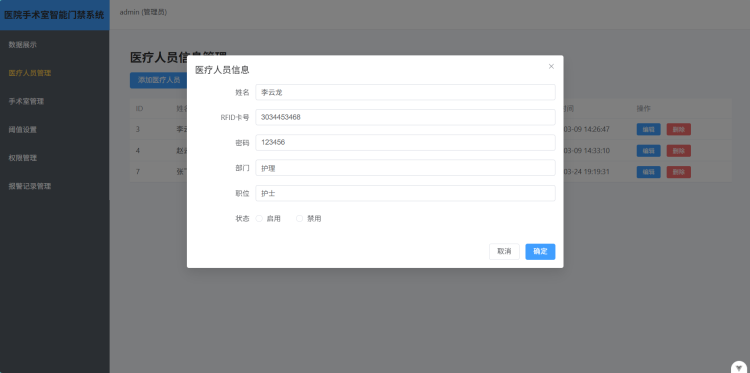The height and width of the screenshot is (373, 750).
Task: Click the 添加医疗人员 button
Action: pos(158,80)
